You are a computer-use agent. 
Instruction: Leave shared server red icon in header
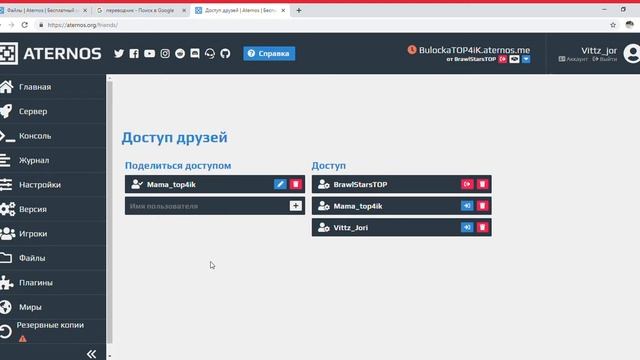[503, 59]
